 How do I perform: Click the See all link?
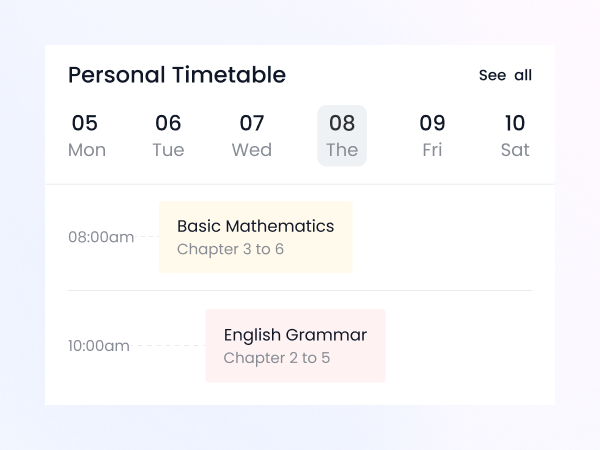click(505, 76)
